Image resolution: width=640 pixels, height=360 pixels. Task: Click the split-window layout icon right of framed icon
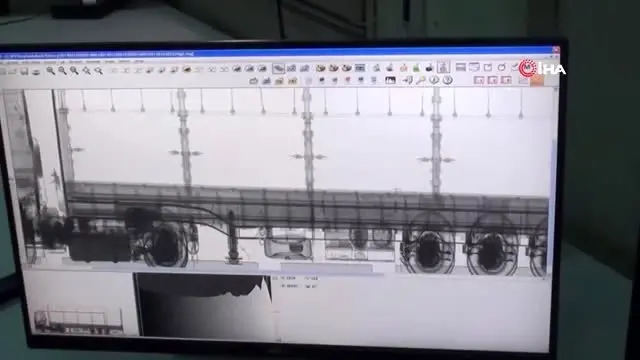461,67
